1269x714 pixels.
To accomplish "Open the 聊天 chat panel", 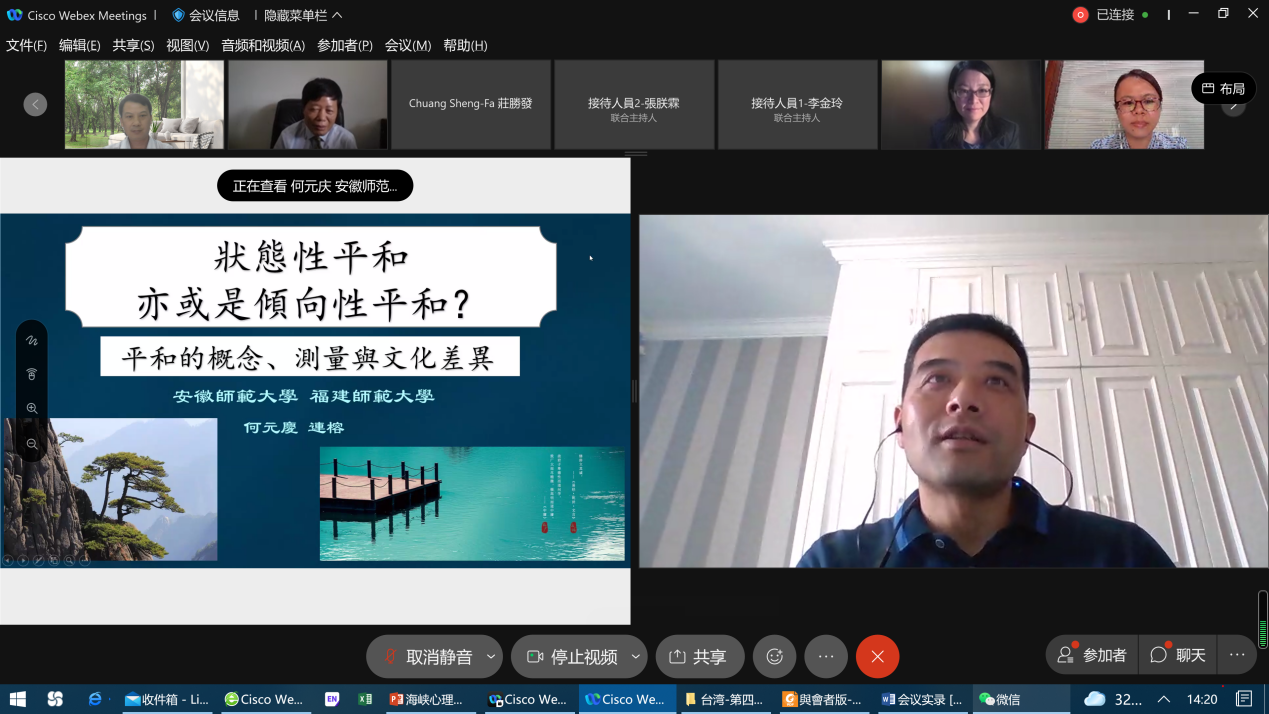I will (1178, 655).
